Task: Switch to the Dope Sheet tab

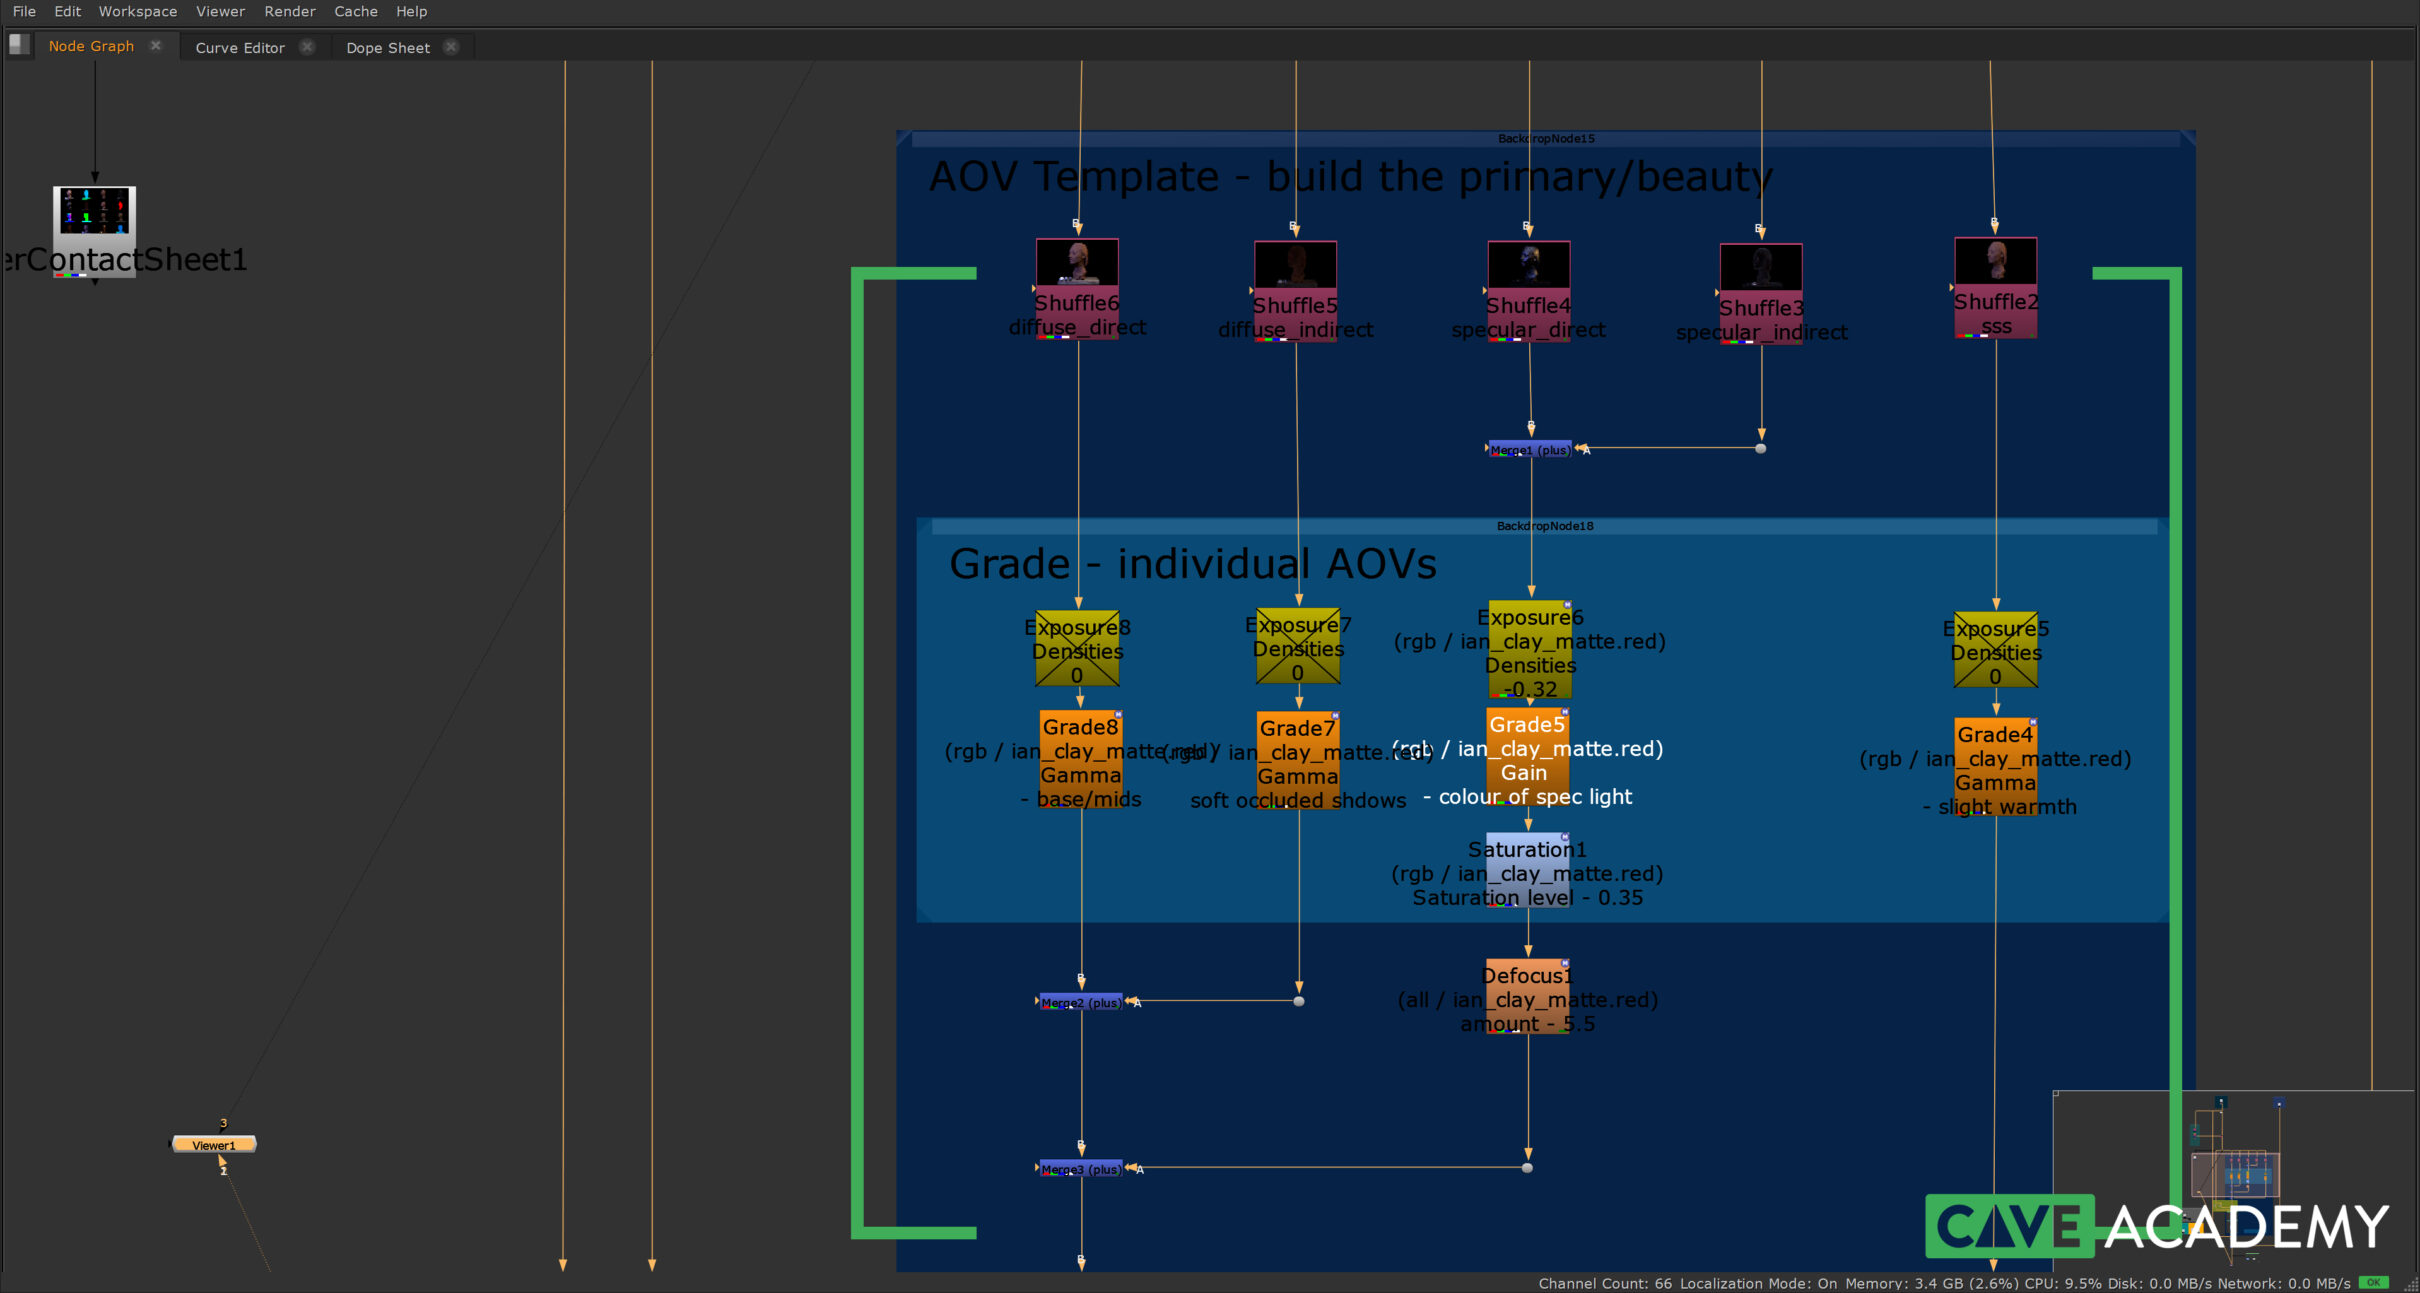Action: point(387,47)
